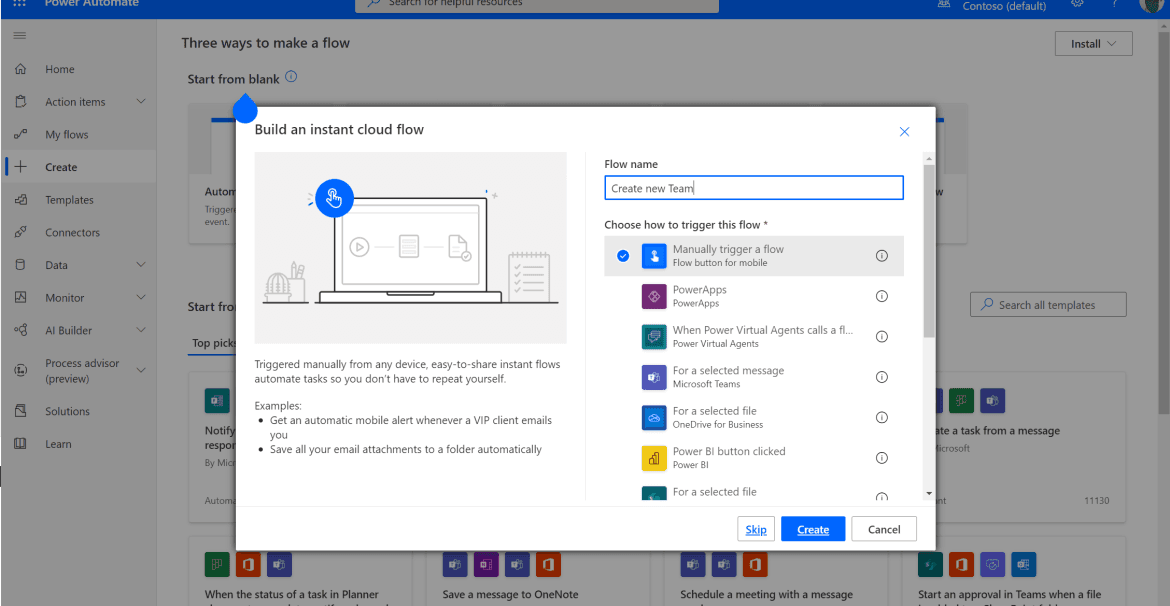Expand Process advisor submenu chevron

click(141, 370)
